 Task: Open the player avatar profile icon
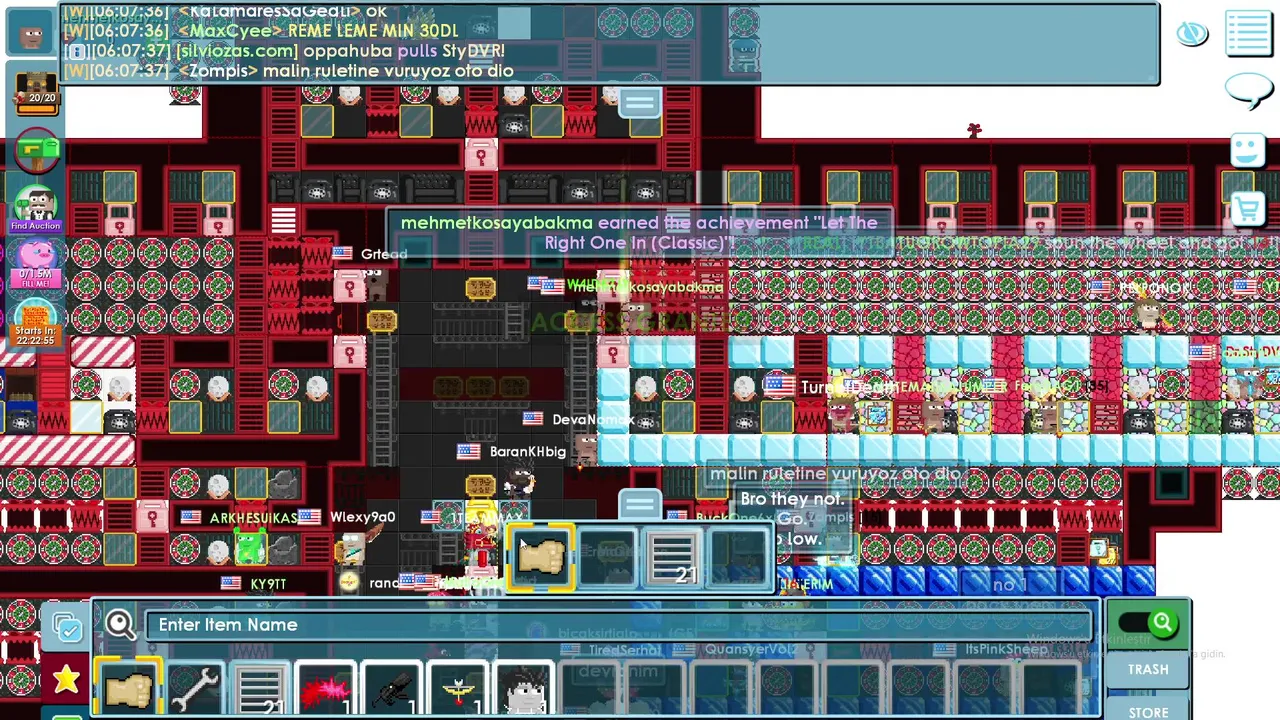point(31,33)
